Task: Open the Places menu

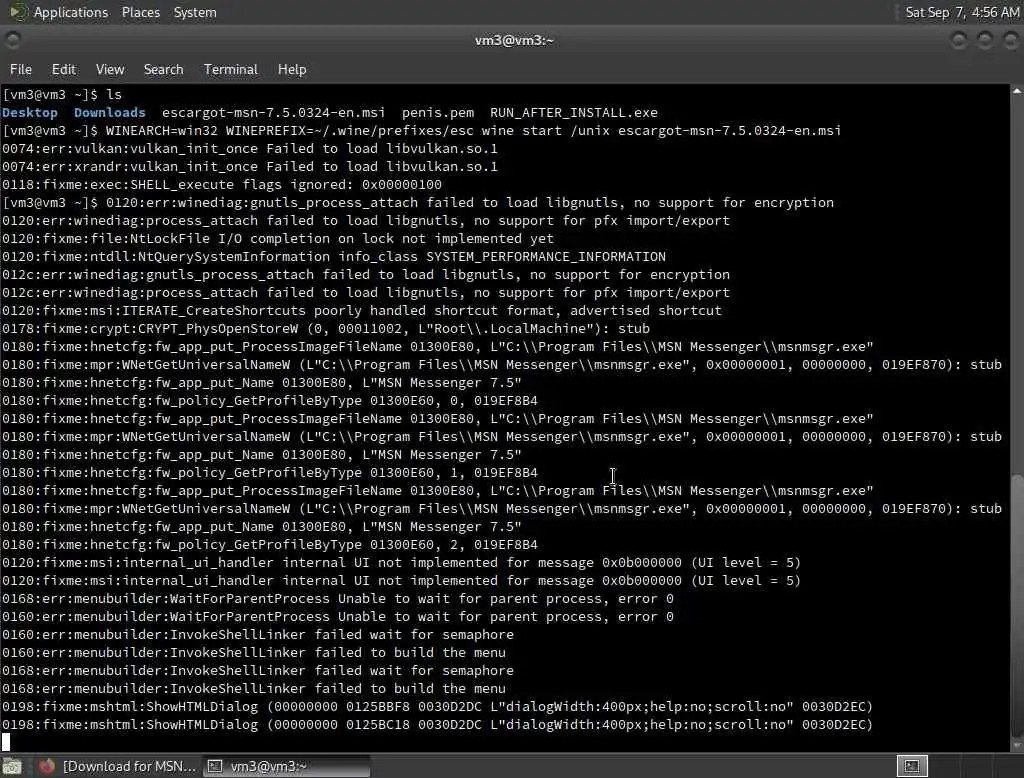Action: (x=140, y=12)
